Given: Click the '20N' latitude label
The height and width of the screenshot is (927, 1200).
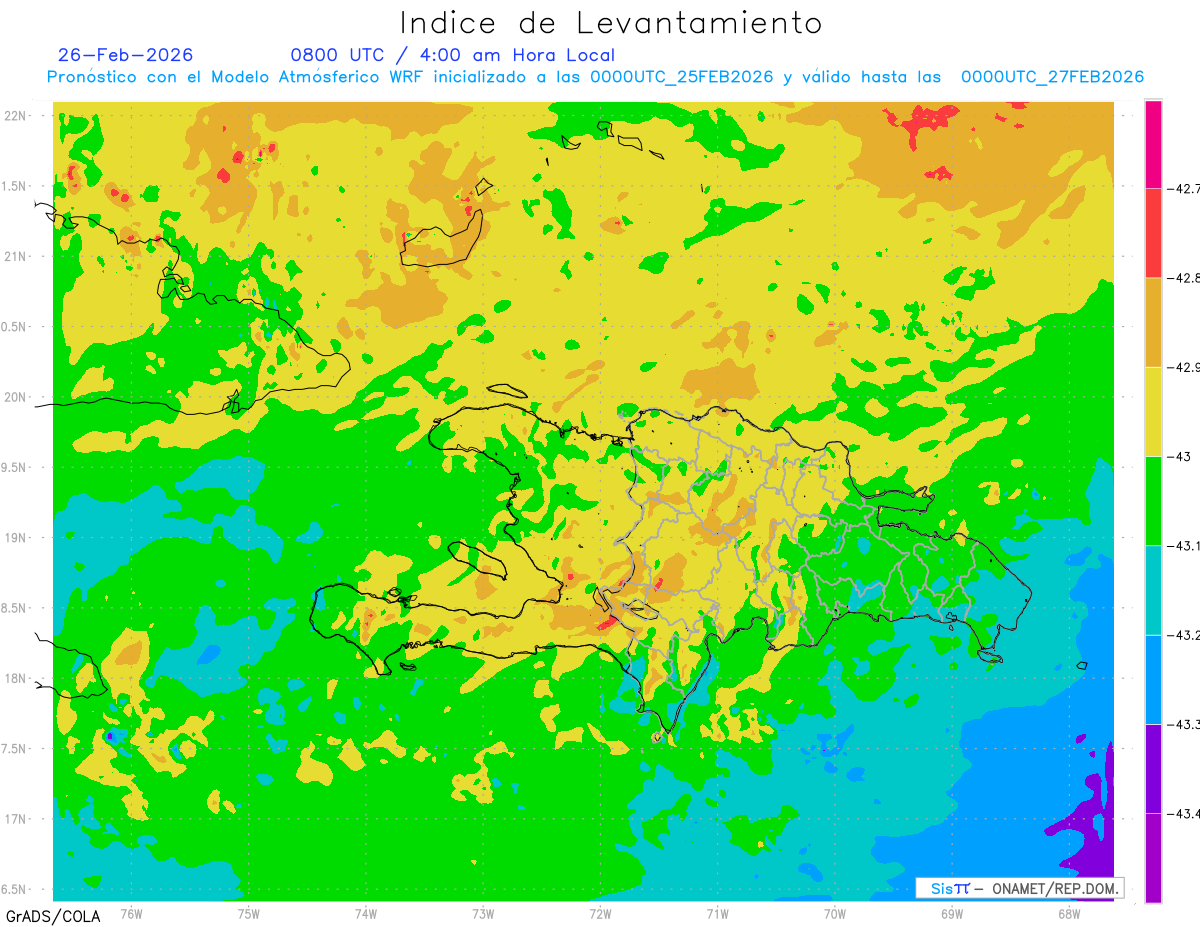Looking at the screenshot, I should (16, 397).
